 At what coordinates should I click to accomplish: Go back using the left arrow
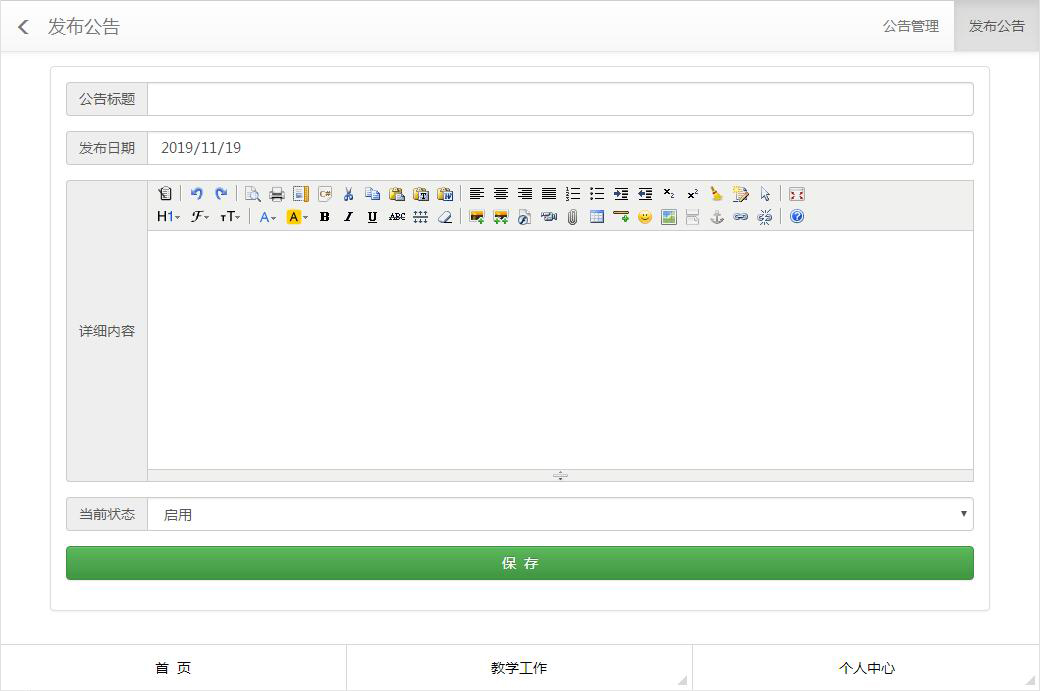coord(24,27)
